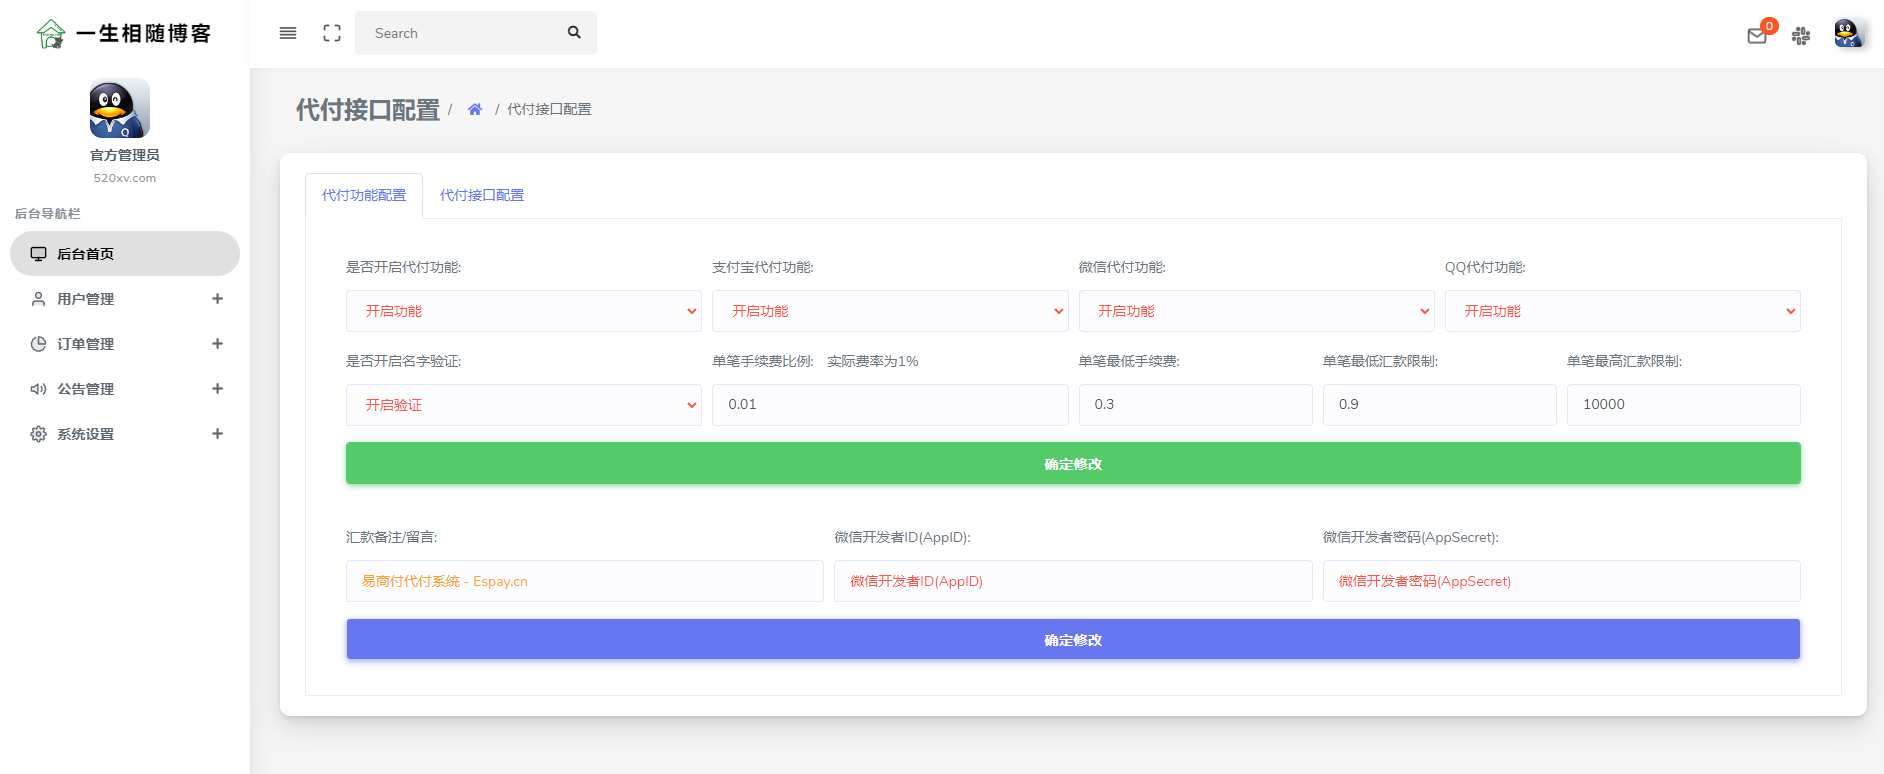Click the 单笔最高汇款限制 field showing 10000
Image resolution: width=1884 pixels, height=774 pixels.
(x=1683, y=405)
